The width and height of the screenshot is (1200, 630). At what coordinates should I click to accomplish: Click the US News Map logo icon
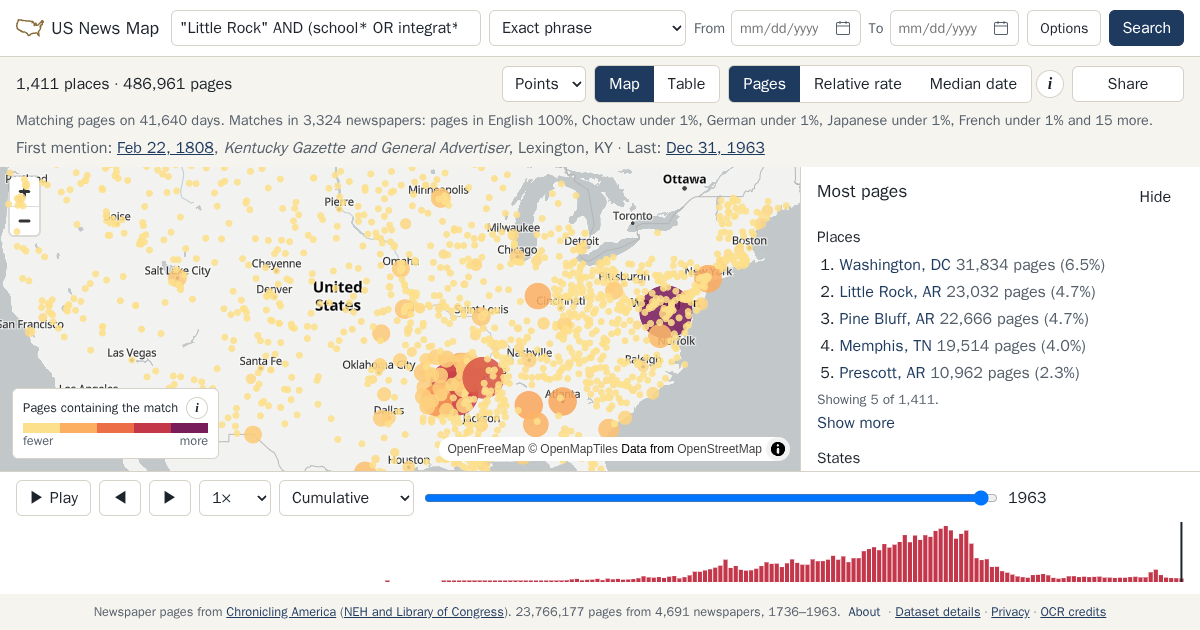(30, 28)
